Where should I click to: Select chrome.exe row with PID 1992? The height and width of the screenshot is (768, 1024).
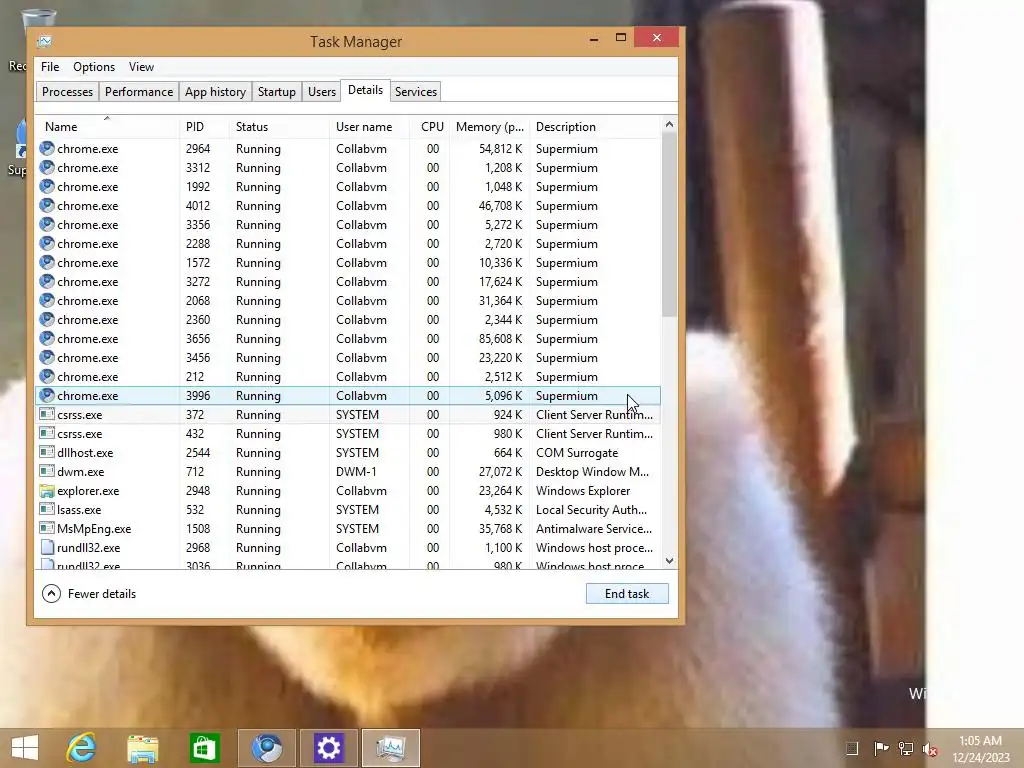click(348, 186)
